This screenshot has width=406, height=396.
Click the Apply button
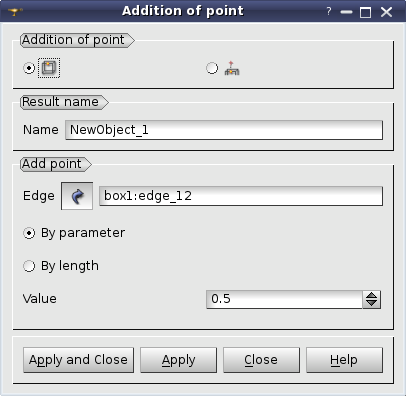point(178,360)
